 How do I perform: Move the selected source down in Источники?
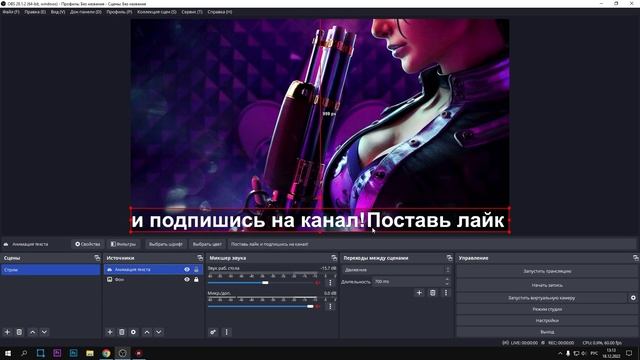click(159, 332)
